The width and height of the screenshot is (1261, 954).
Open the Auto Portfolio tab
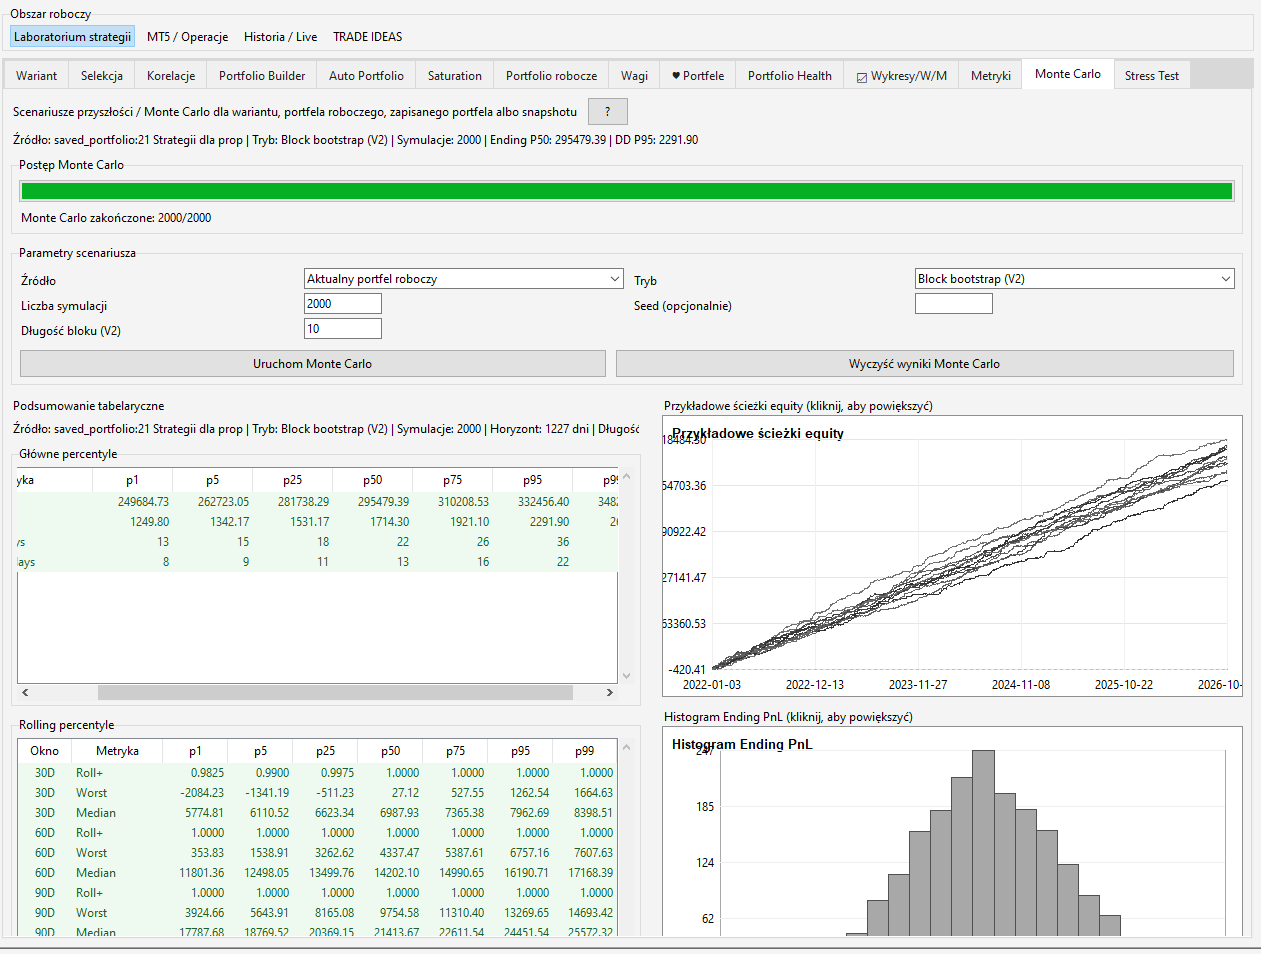coord(367,76)
